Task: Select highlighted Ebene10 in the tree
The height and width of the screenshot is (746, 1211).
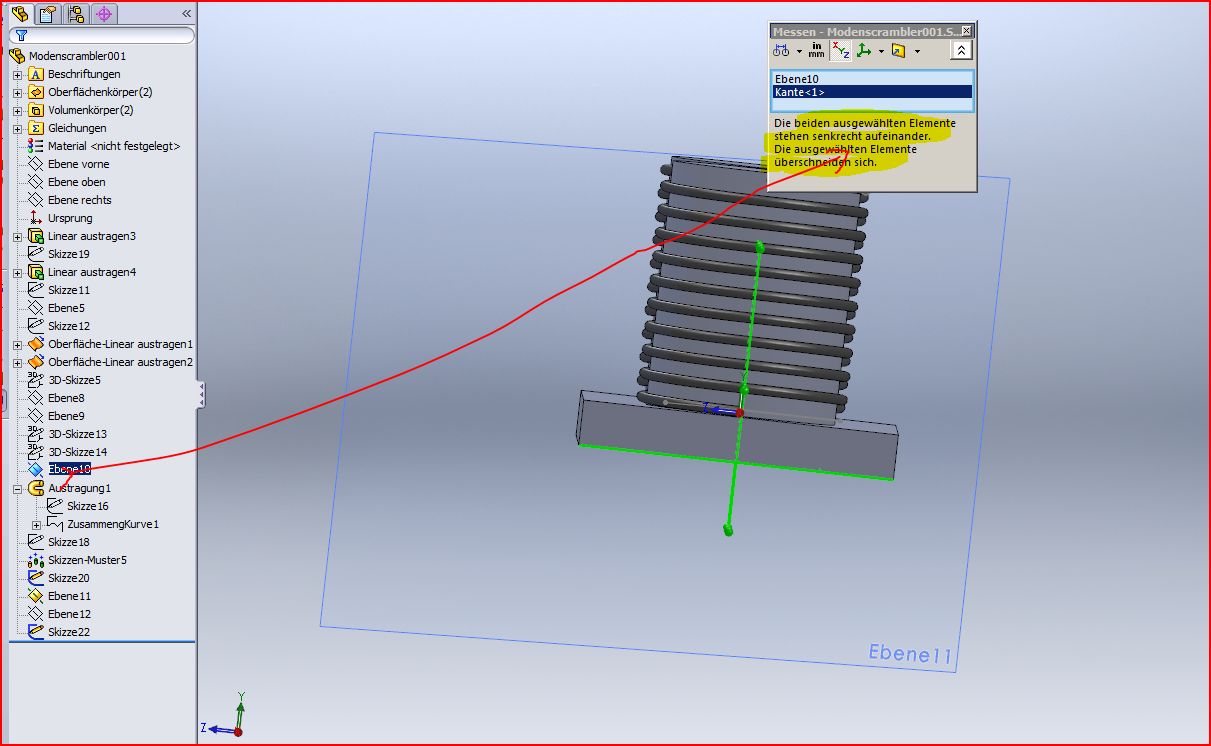Action: point(69,470)
